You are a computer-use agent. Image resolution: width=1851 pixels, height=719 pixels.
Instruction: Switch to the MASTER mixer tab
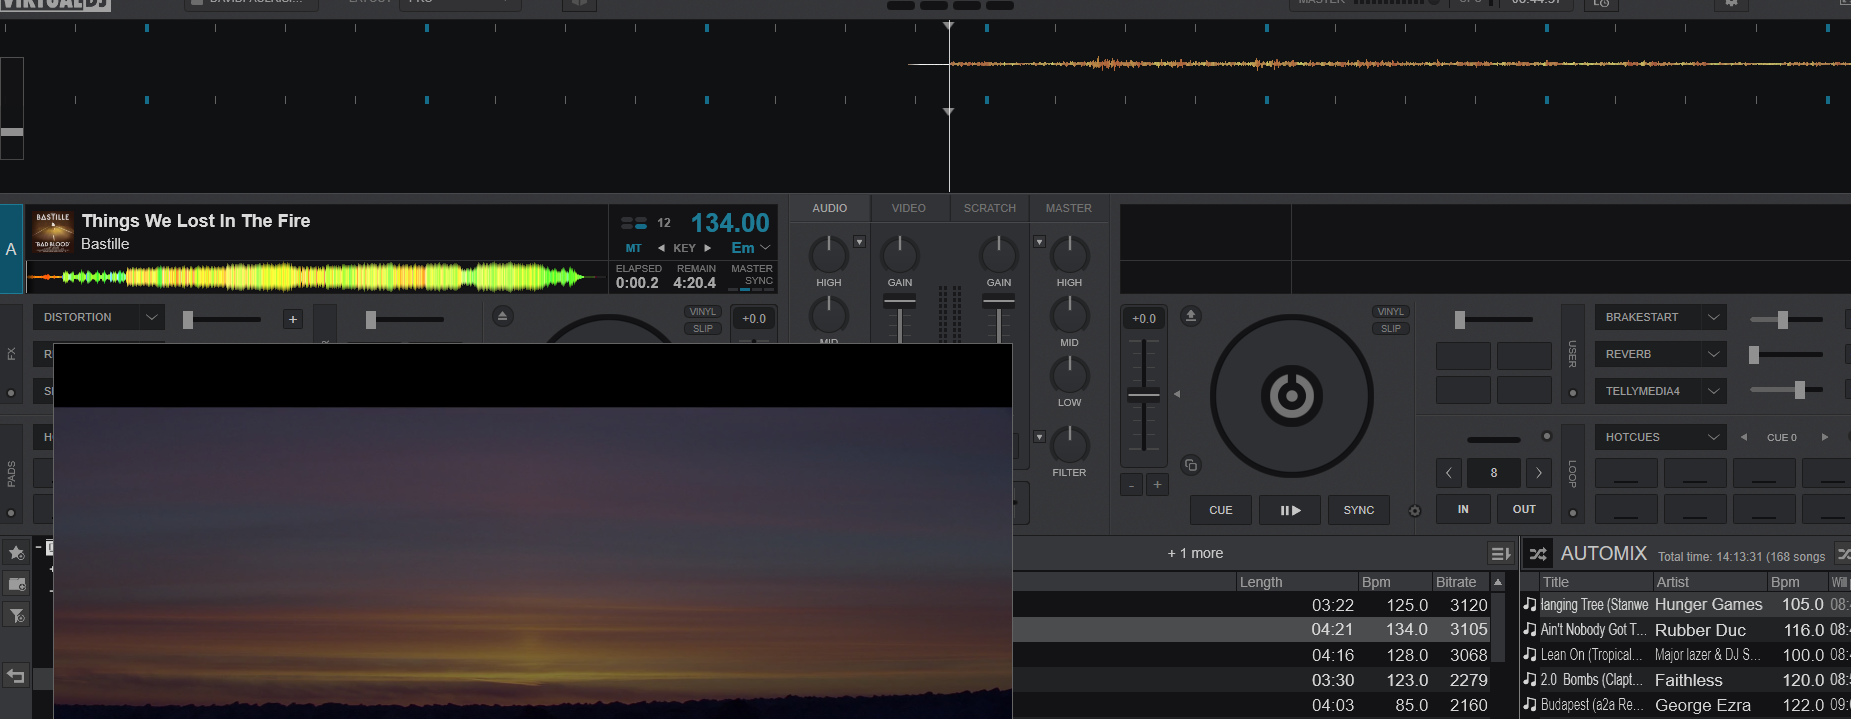(1069, 208)
